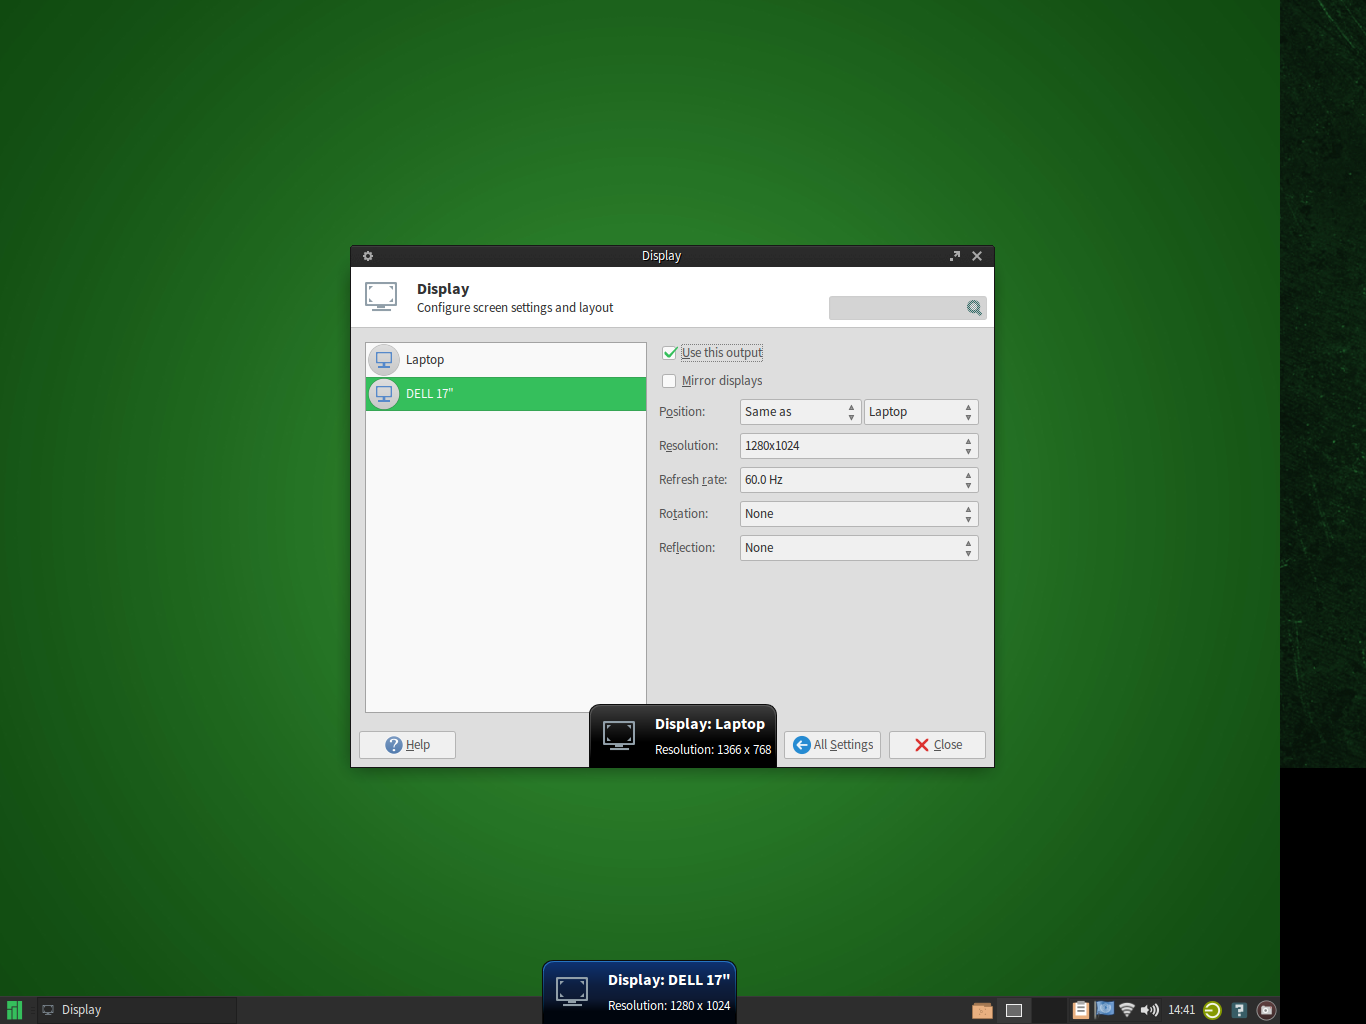The image size is (1366, 1024).
Task: Click the show desktop workspace icon
Action: 1014,1010
